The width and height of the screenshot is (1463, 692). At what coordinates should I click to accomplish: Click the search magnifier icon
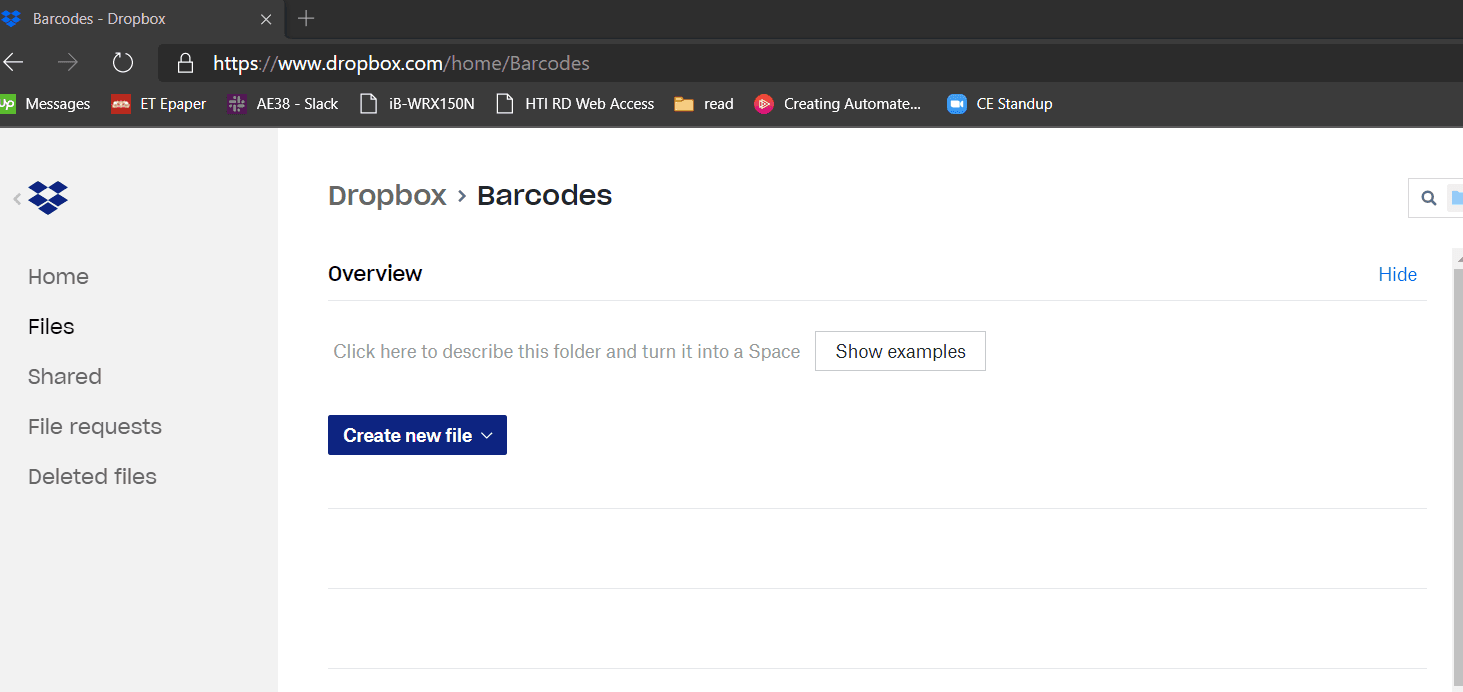pos(1429,198)
